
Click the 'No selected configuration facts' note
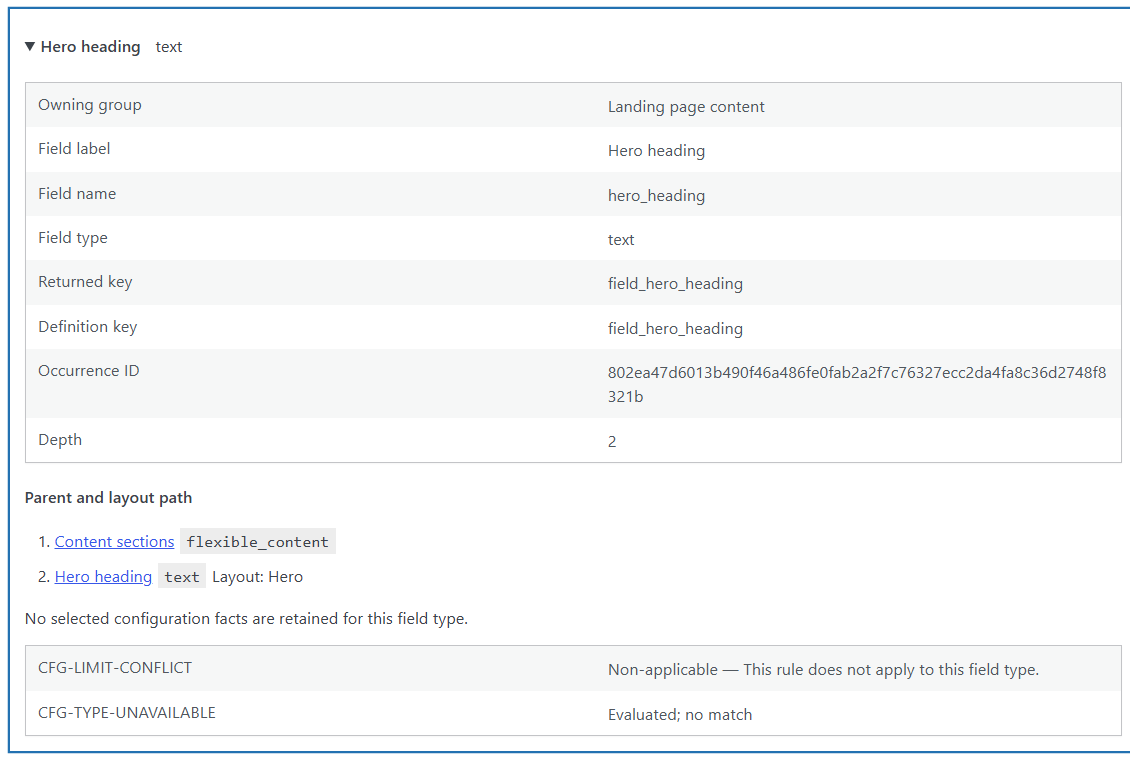point(246,619)
